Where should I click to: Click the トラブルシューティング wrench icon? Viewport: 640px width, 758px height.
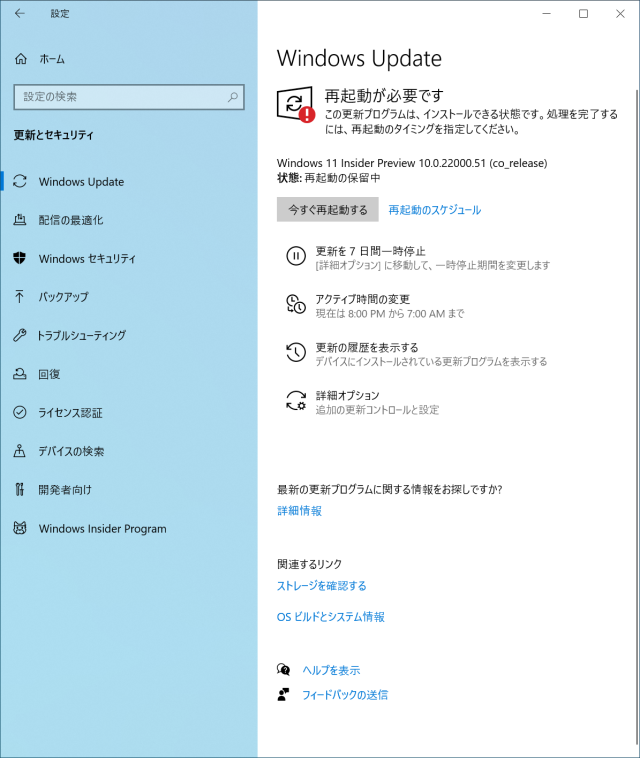20,335
